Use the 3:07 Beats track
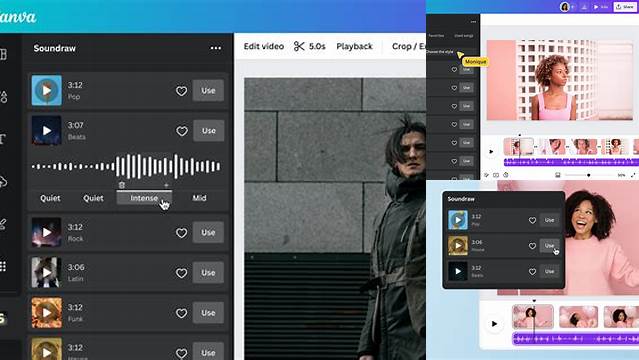The width and height of the screenshot is (639, 360). (208, 130)
